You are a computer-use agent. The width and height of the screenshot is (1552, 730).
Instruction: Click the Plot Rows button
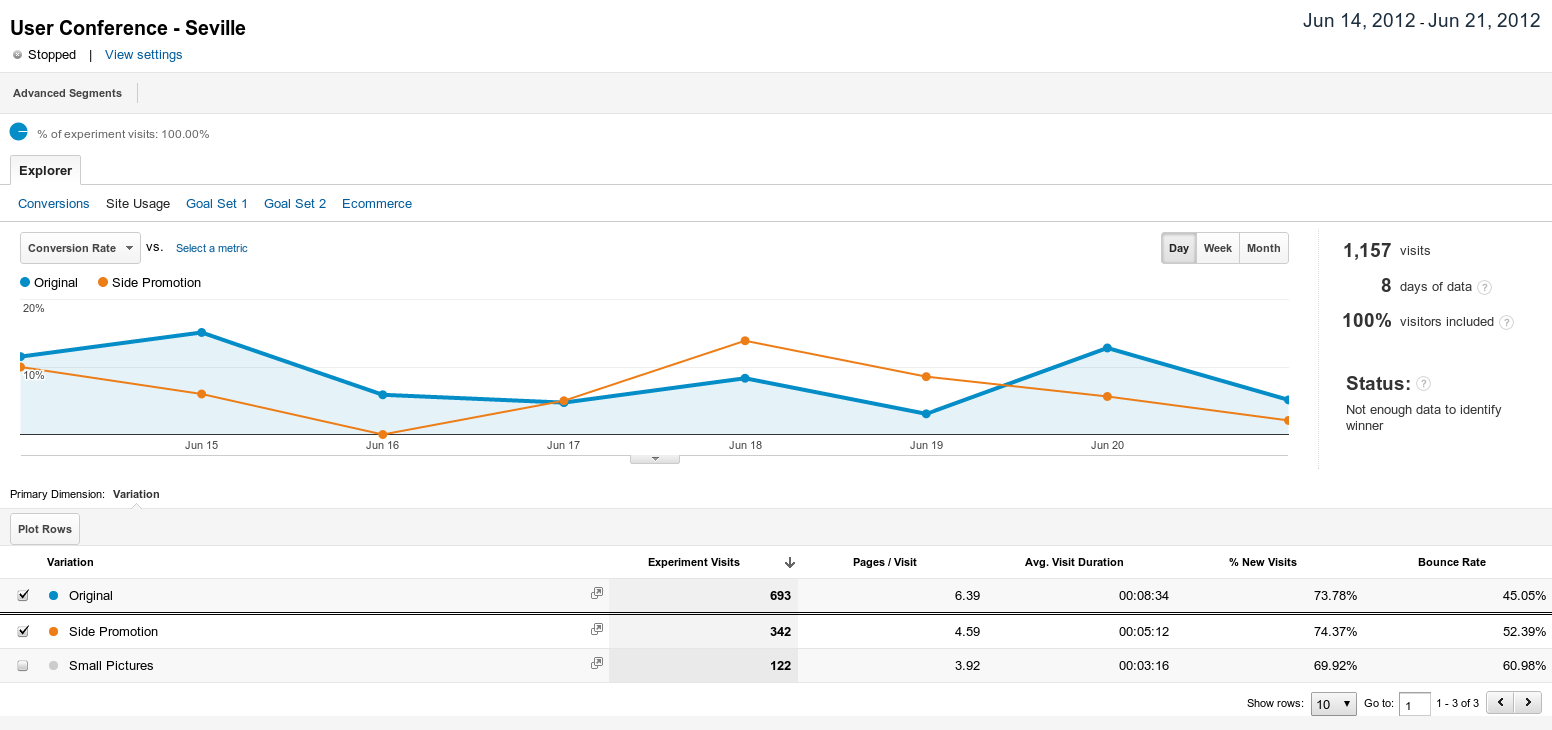(45, 529)
